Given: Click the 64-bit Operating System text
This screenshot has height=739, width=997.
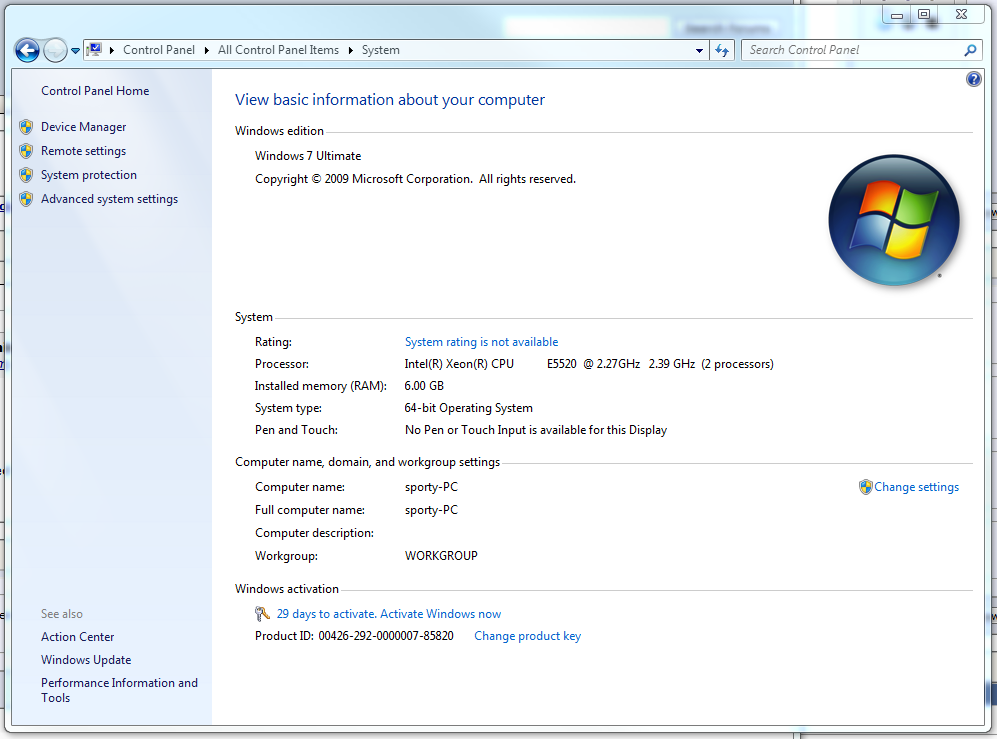Looking at the screenshot, I should coord(469,408).
